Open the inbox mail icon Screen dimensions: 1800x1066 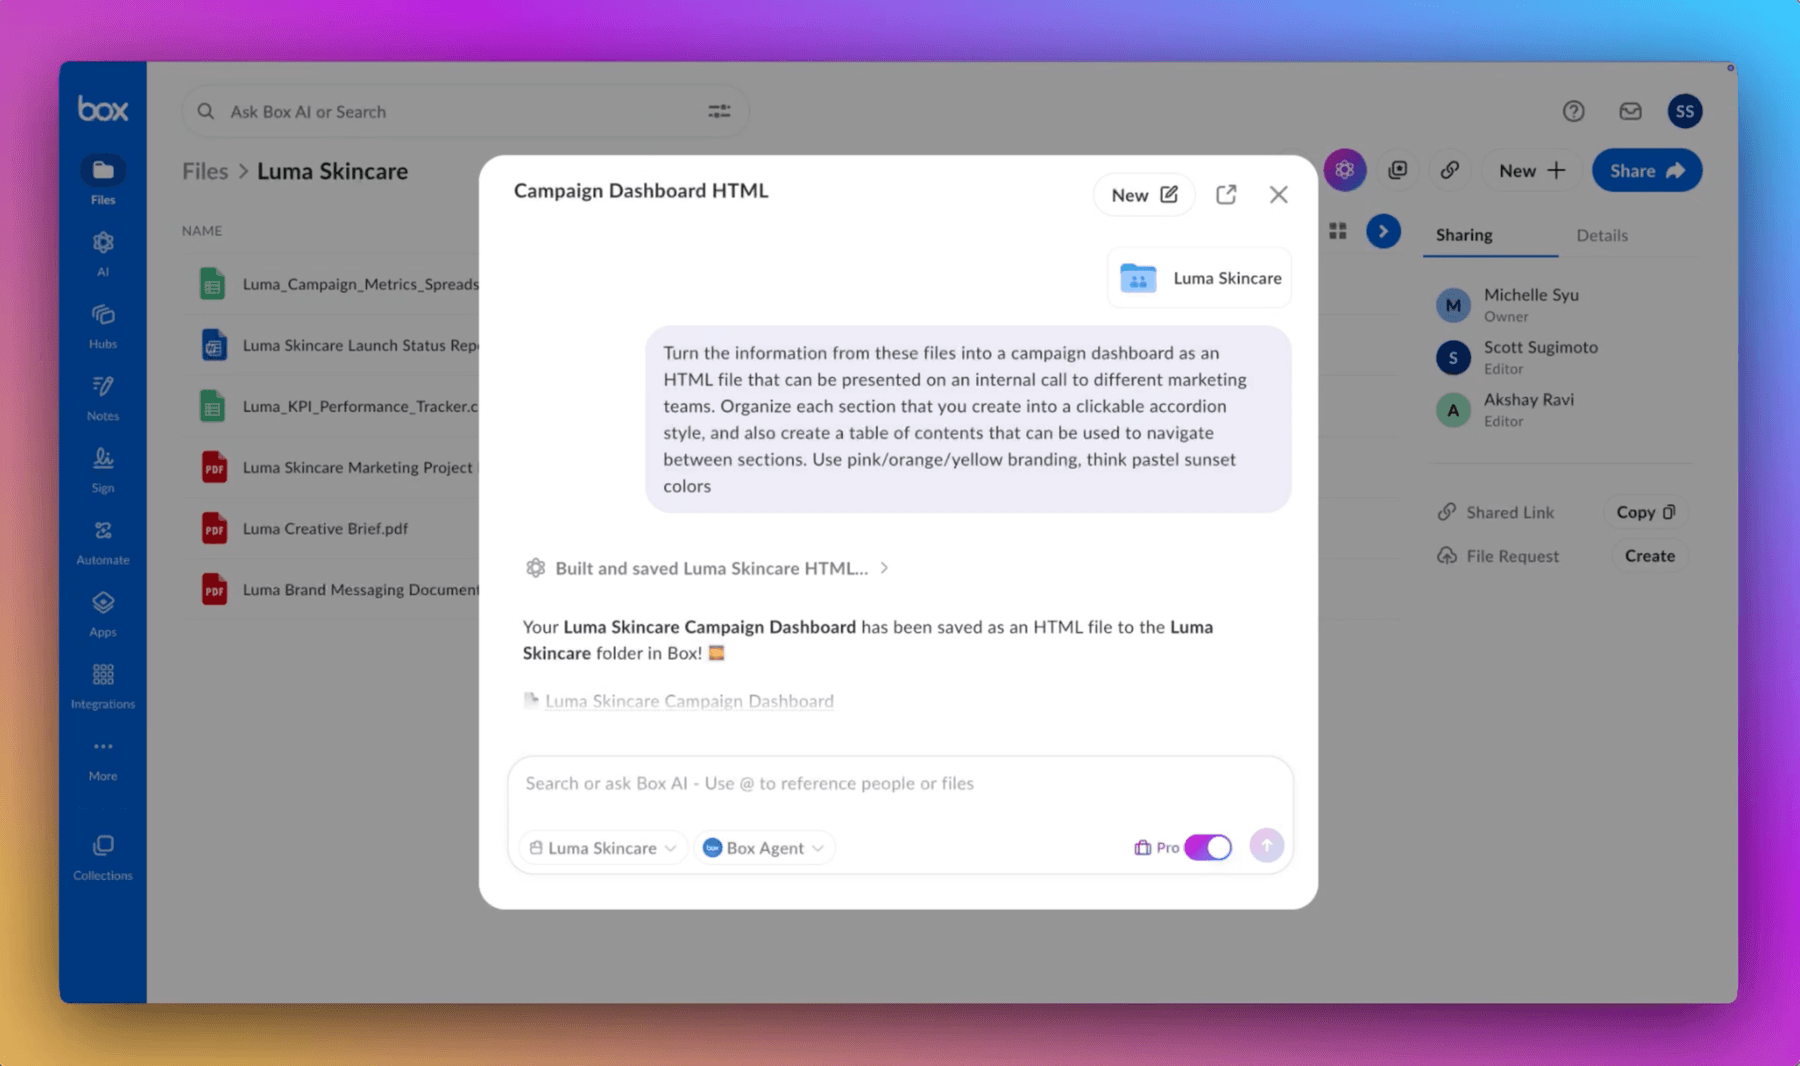pyautogui.click(x=1630, y=111)
